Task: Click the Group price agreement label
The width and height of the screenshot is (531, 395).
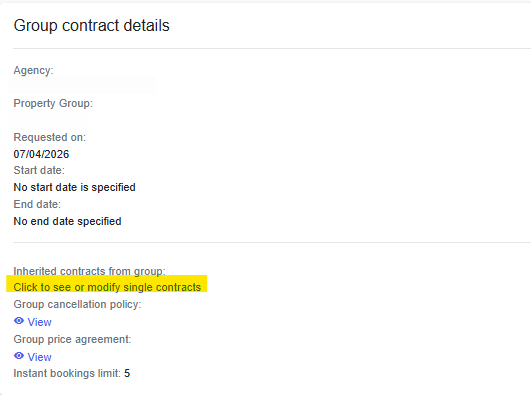Action: click(72, 339)
